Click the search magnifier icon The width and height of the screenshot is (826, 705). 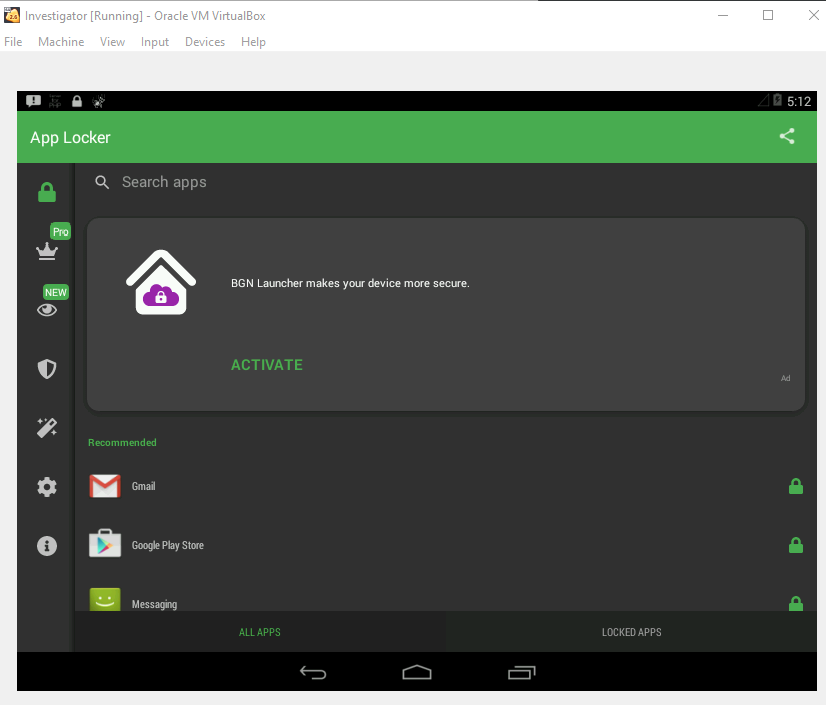[x=102, y=182]
